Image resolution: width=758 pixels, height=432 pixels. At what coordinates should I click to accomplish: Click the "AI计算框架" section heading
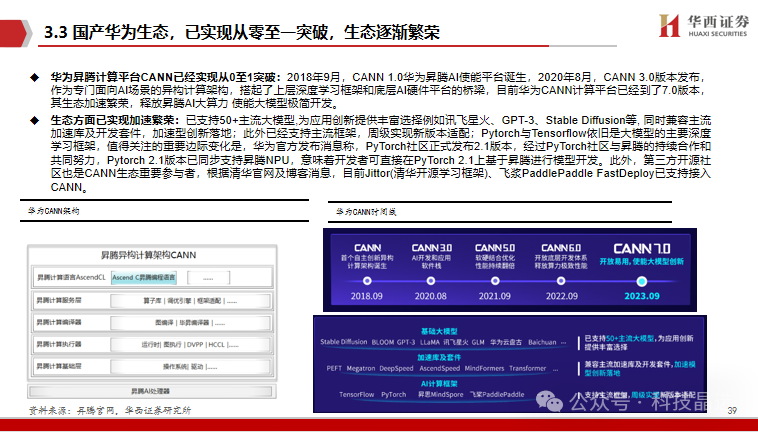tap(439, 384)
